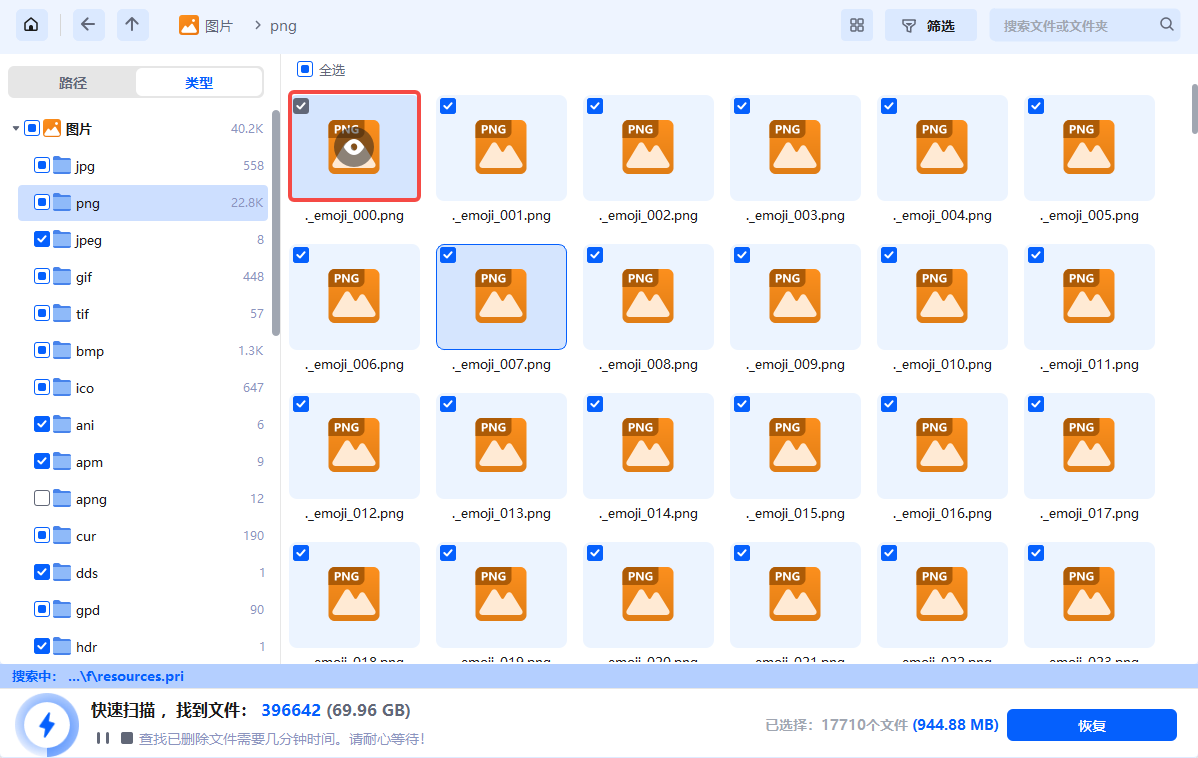
Task: Click the 图片 category icon in tree
Action: [x=52, y=128]
